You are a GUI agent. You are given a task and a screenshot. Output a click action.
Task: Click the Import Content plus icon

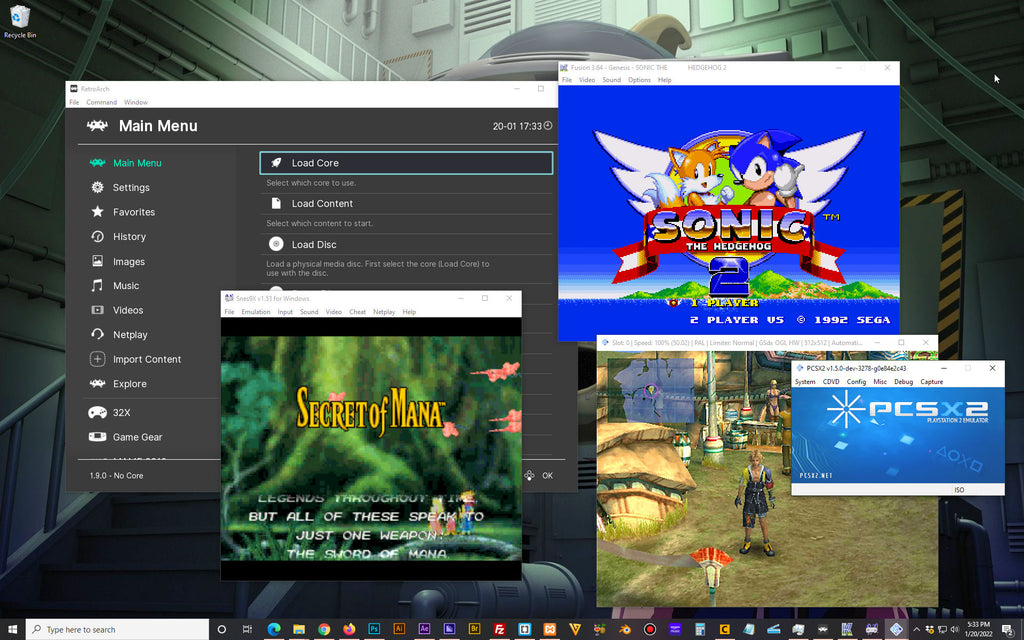(x=97, y=359)
